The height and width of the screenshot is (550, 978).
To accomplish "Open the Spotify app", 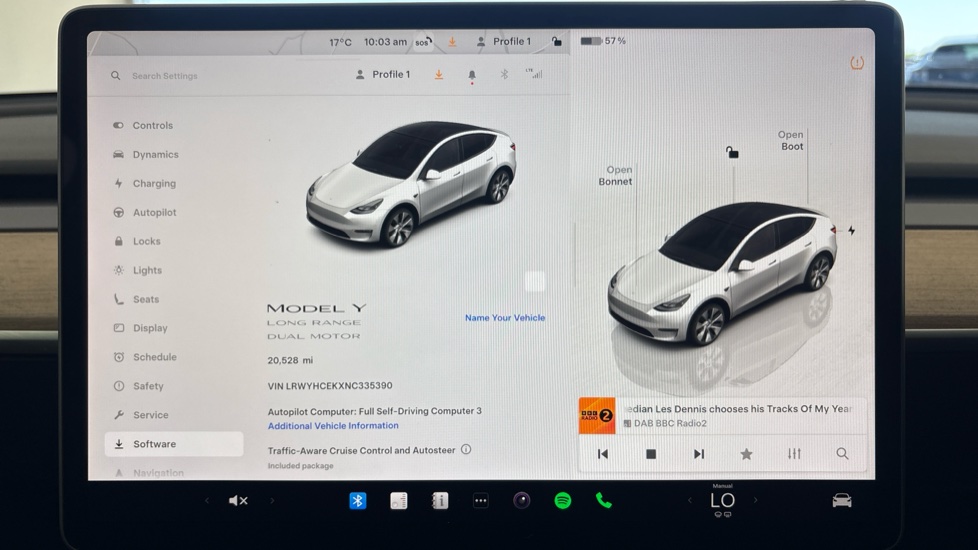I will click(x=563, y=501).
